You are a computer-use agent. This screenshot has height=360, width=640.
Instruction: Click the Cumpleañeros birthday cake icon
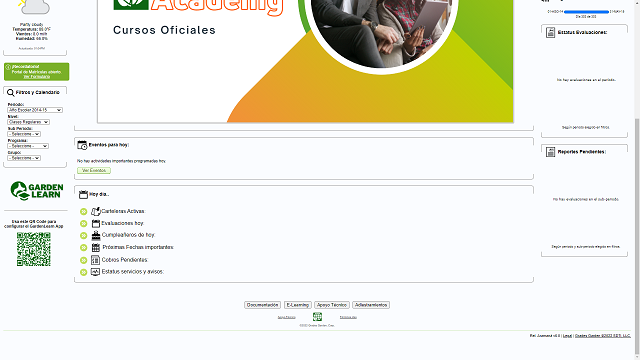(96, 235)
